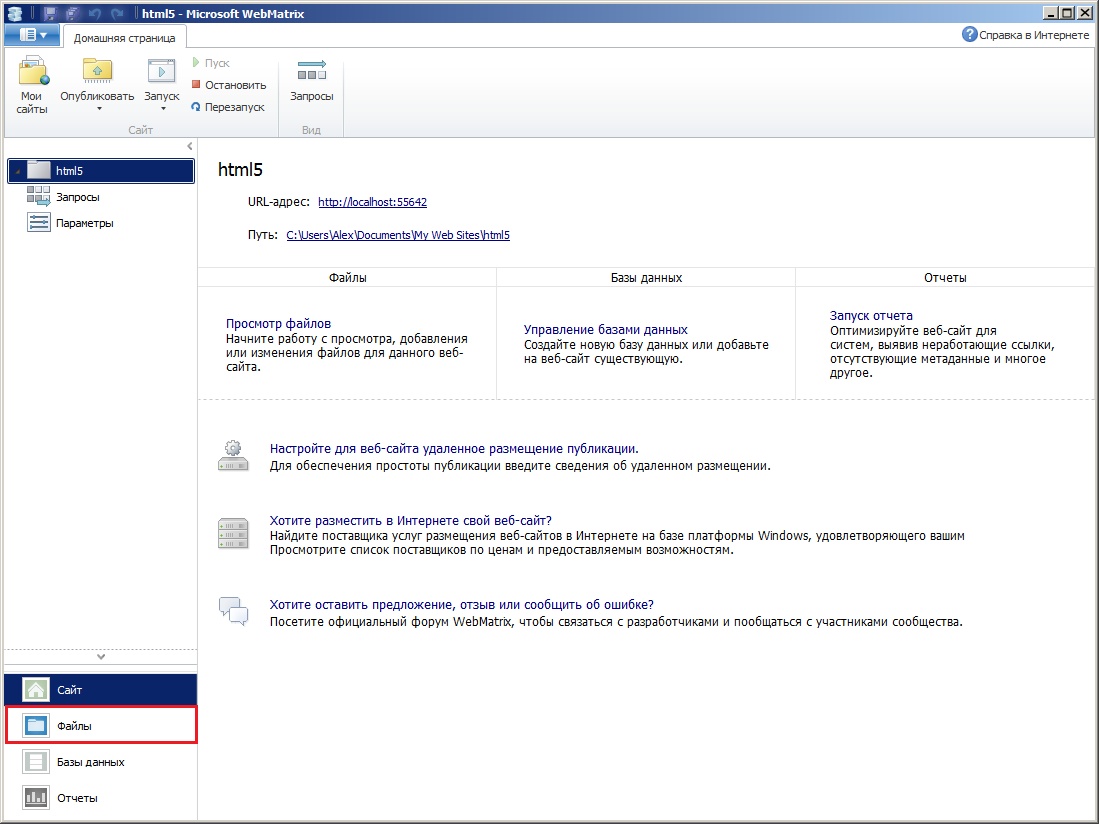Click the Просмотр файлов link

(278, 324)
